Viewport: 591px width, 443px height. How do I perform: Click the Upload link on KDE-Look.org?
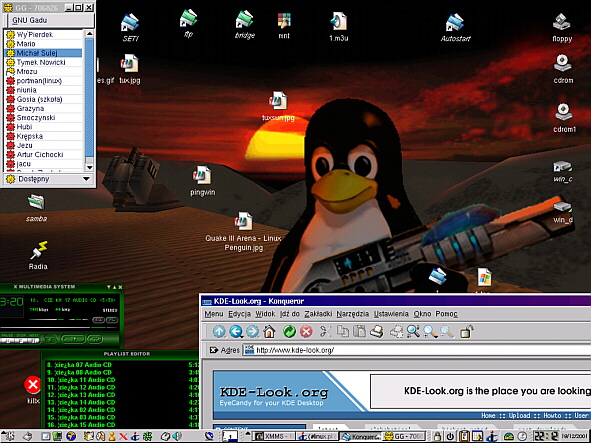[519, 415]
